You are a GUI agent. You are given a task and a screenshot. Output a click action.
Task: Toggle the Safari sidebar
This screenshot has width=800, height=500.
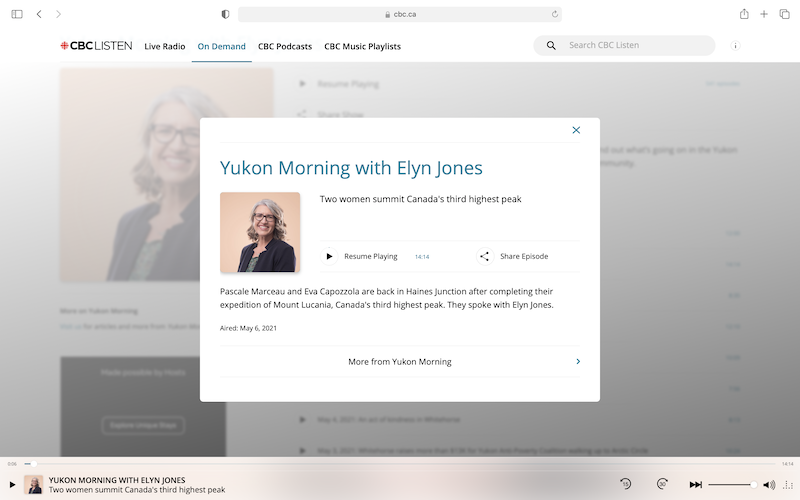click(x=17, y=14)
